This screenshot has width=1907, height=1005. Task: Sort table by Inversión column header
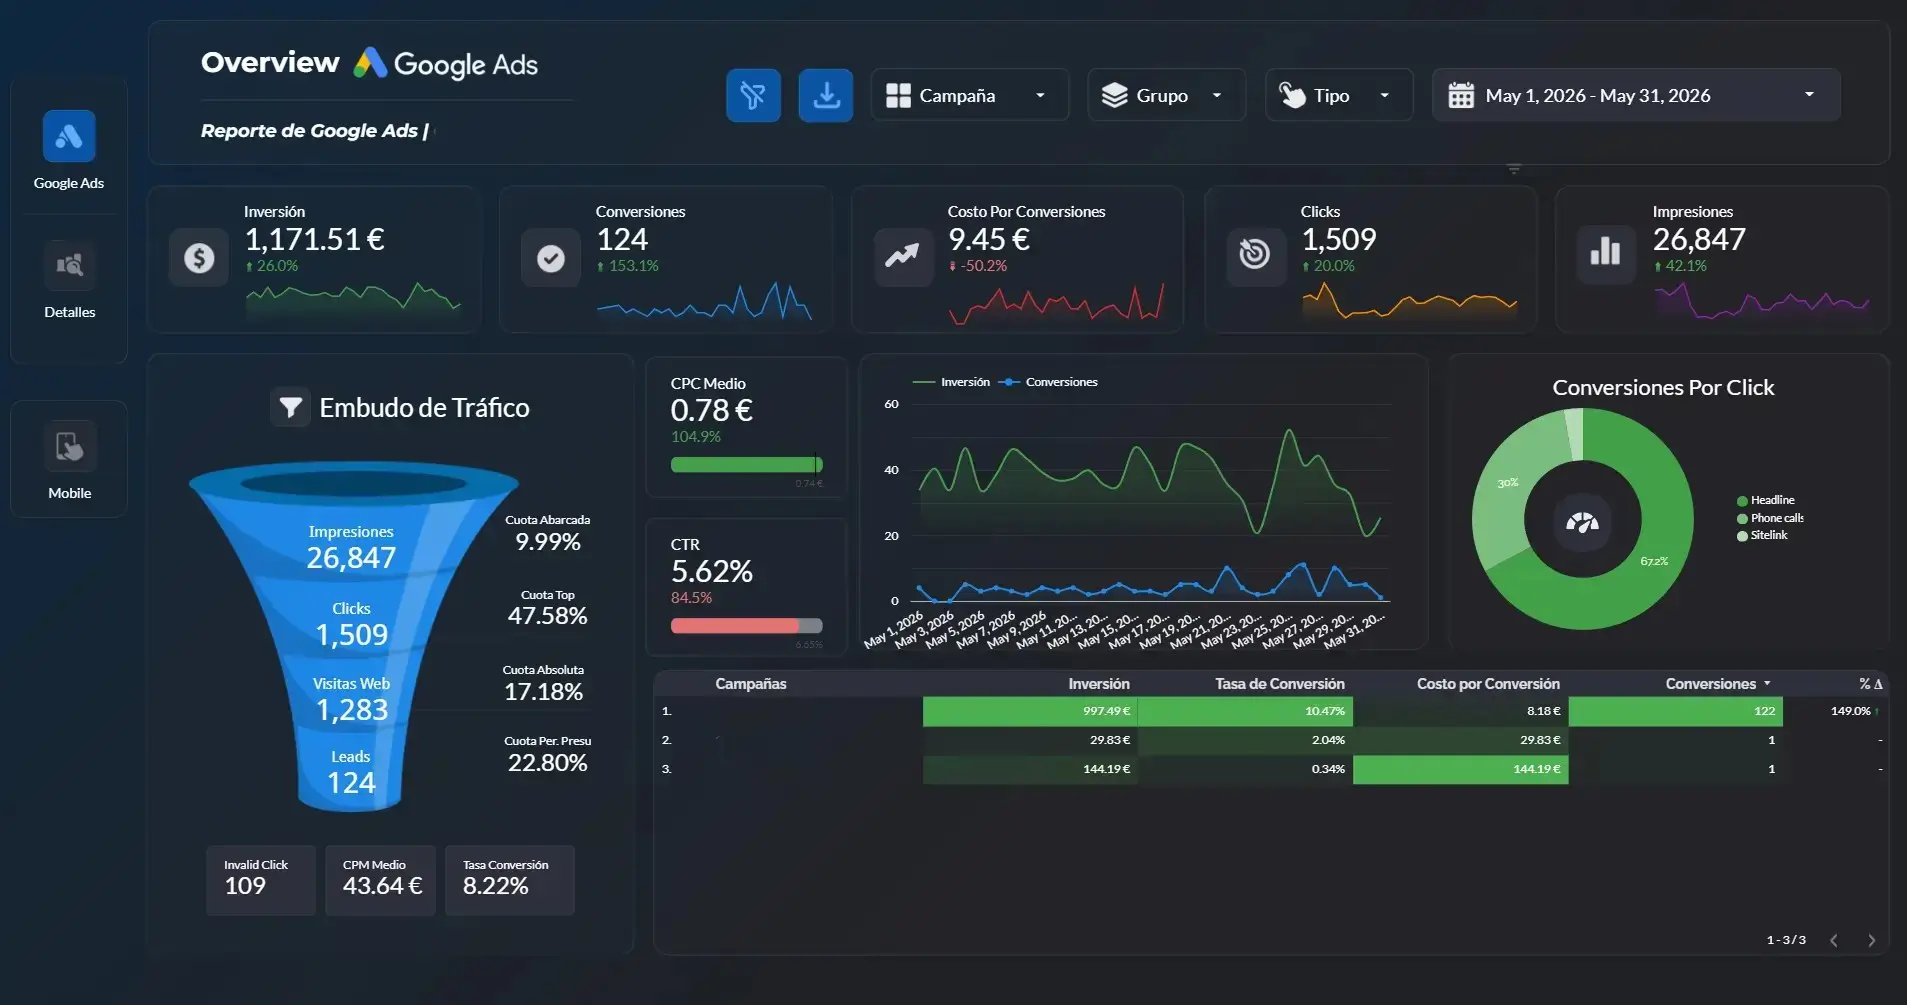click(x=1099, y=684)
